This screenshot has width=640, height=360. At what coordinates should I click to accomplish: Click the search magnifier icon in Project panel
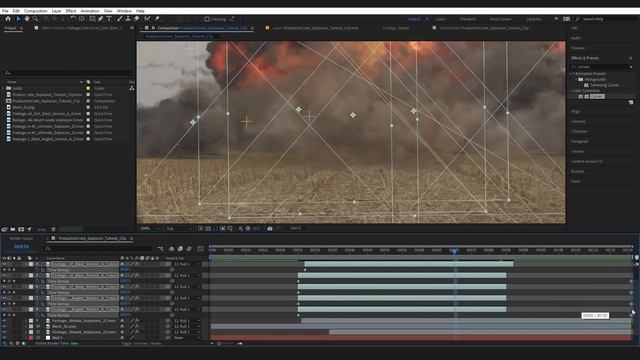pos(7,73)
